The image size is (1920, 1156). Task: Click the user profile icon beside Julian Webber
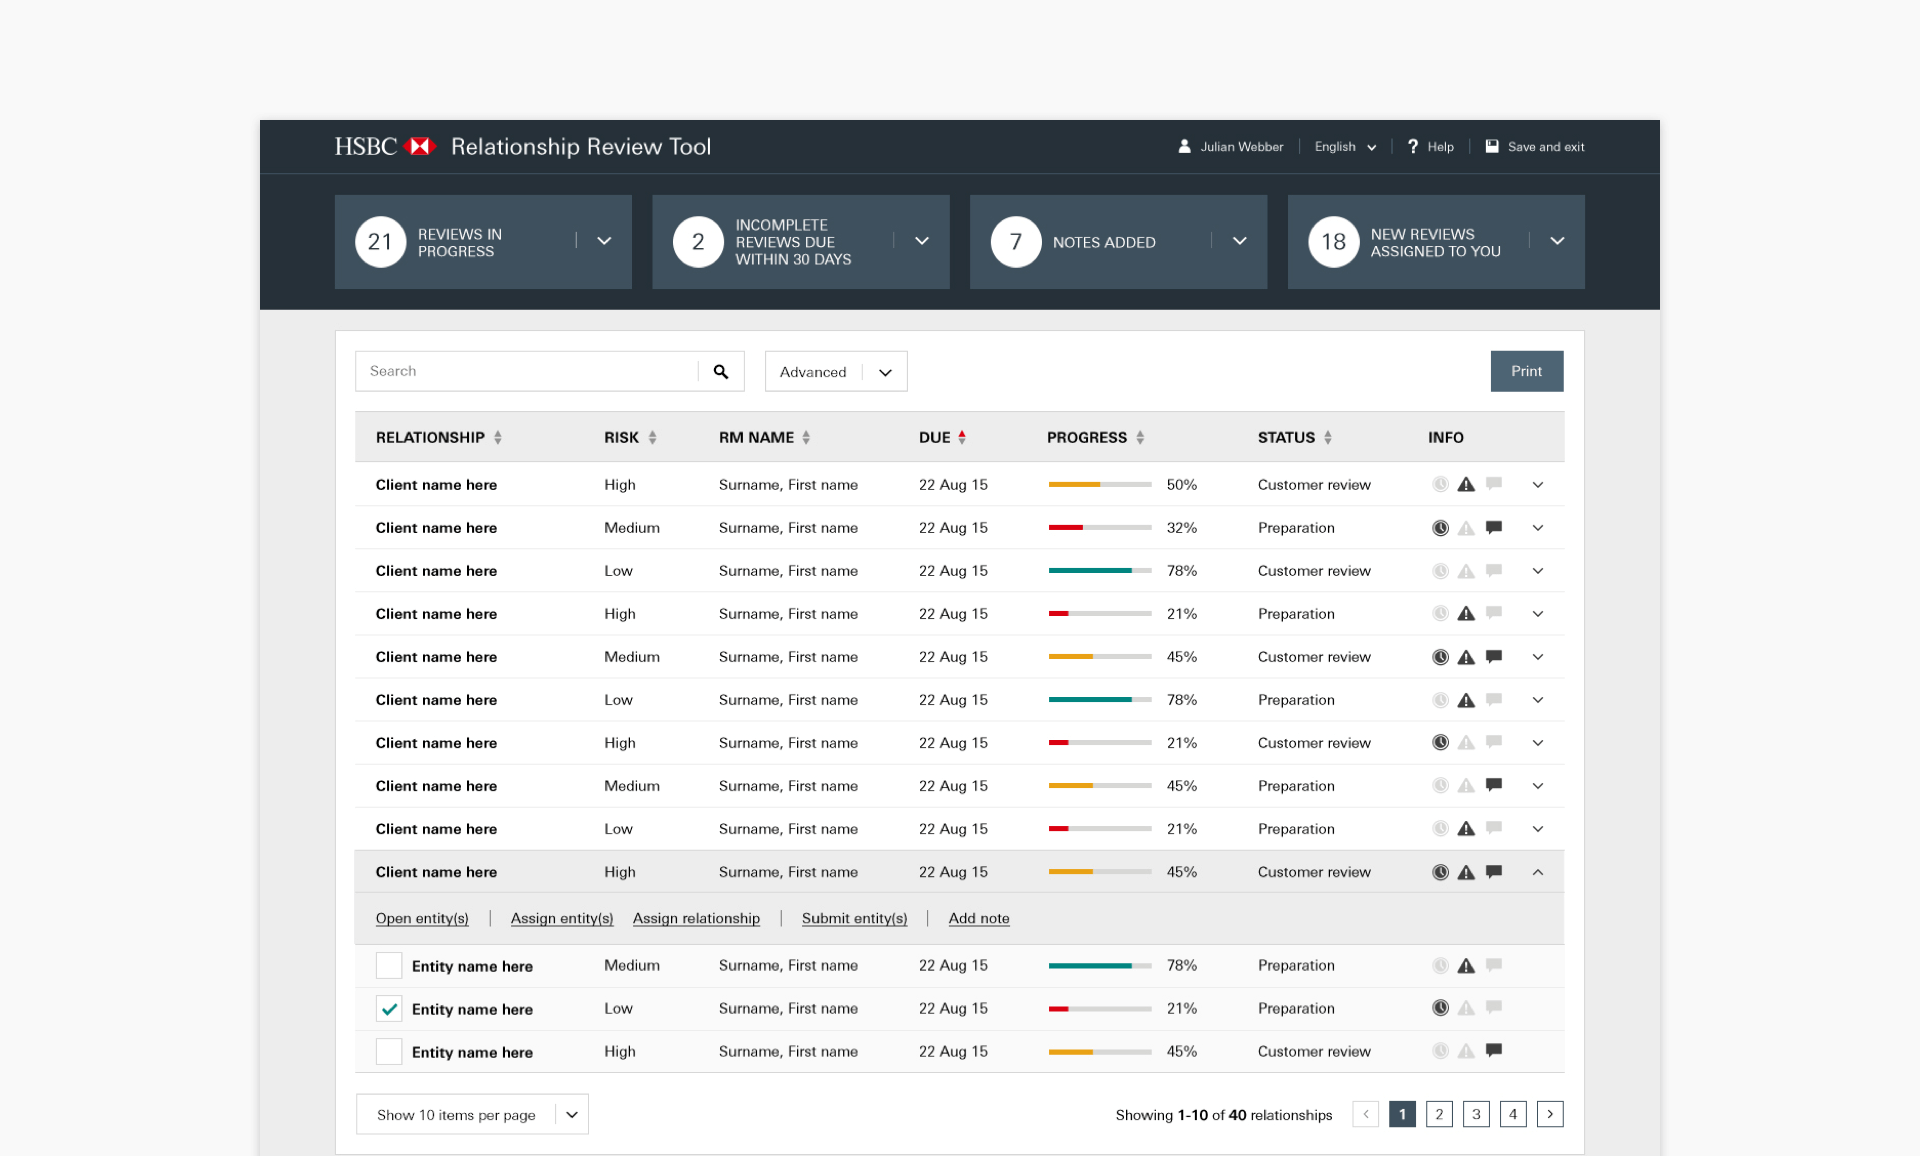click(1184, 147)
